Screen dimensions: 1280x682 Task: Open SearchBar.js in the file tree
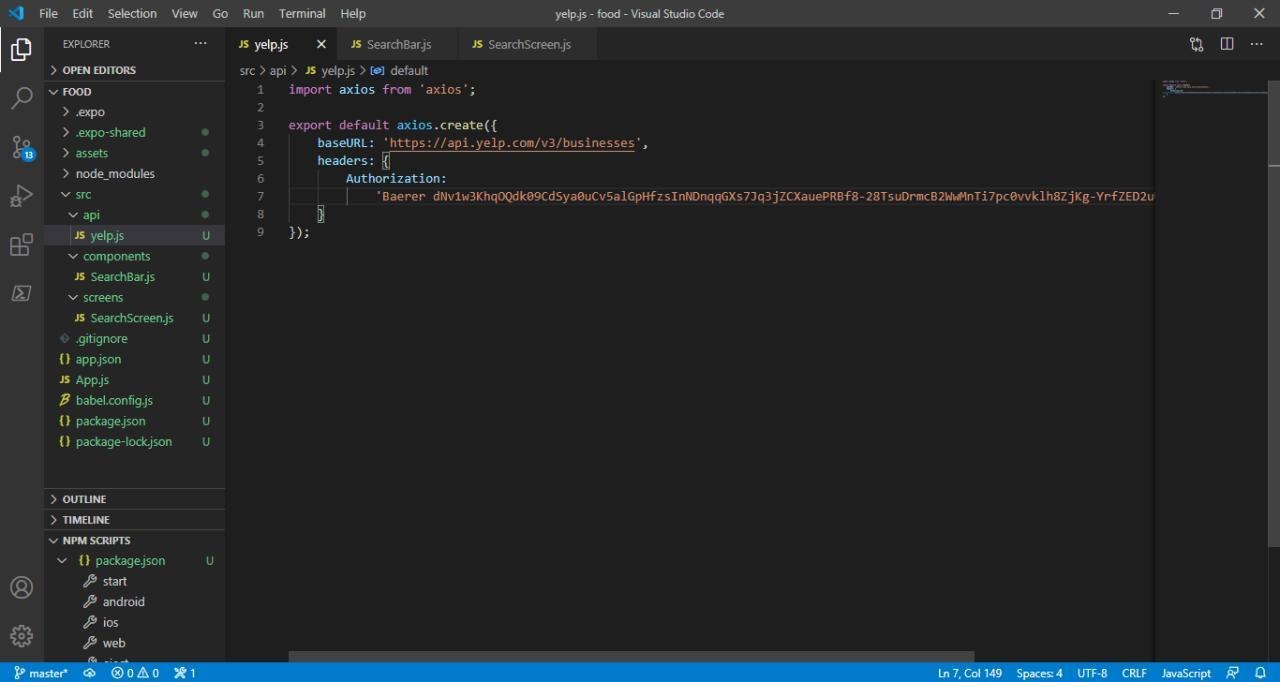tap(135, 277)
